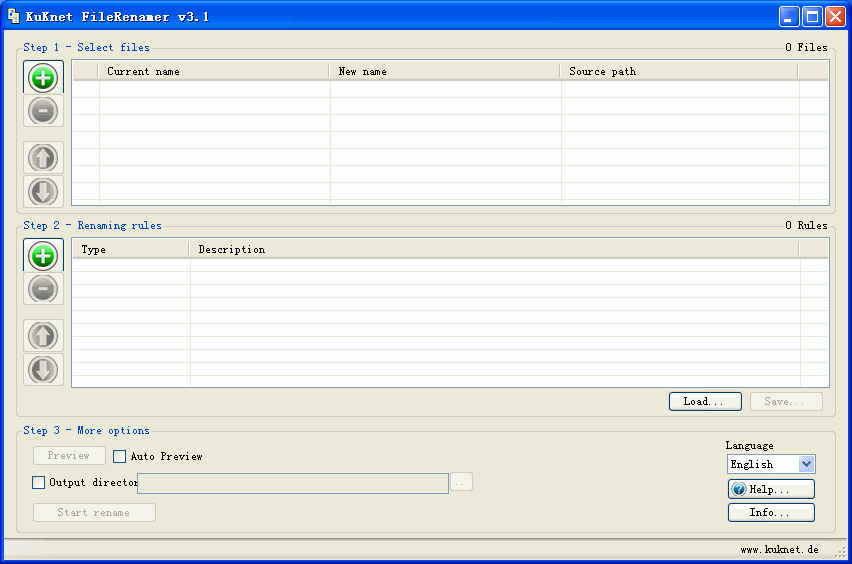This screenshot has width=852, height=564.
Task: Move file down arrow in Step 1
Action: pos(43,191)
